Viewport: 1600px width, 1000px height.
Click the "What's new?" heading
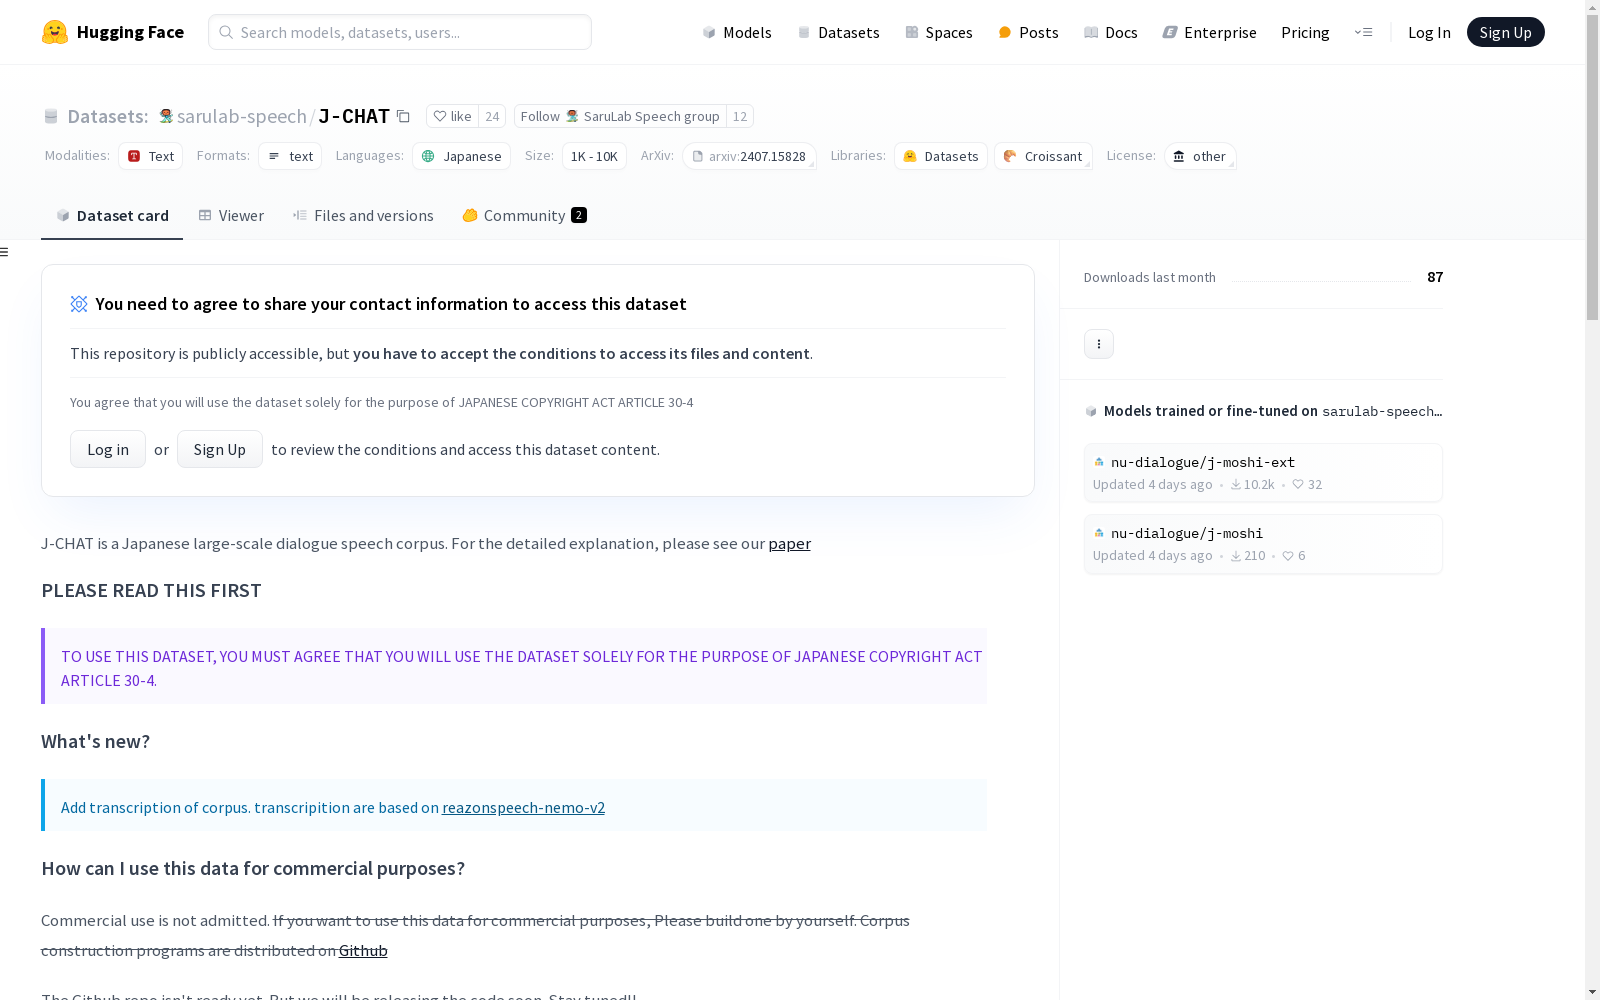[95, 742]
